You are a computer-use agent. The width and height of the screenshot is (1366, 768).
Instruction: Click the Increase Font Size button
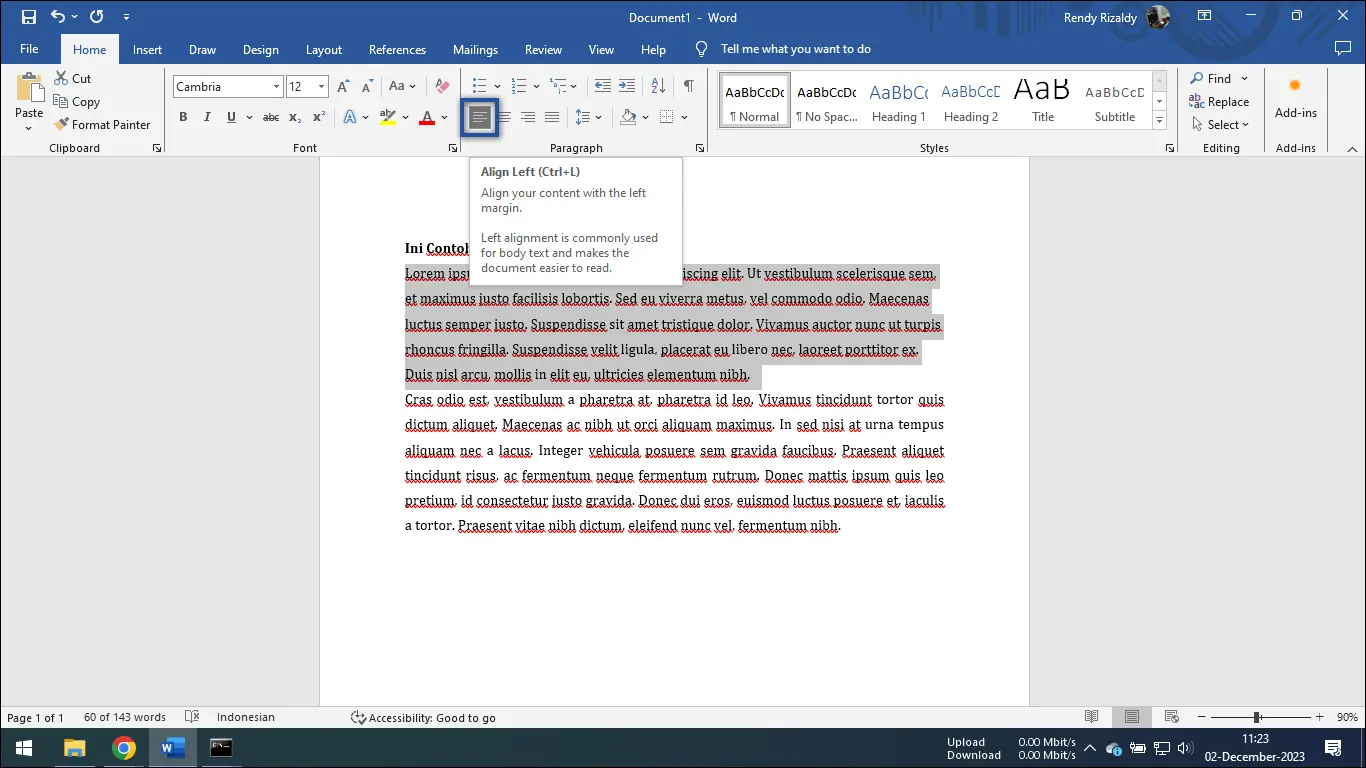coord(342,86)
